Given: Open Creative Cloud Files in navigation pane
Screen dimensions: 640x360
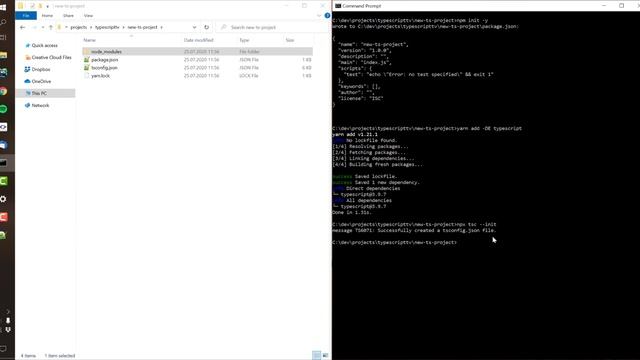Looking at the screenshot, I should tap(48, 58).
